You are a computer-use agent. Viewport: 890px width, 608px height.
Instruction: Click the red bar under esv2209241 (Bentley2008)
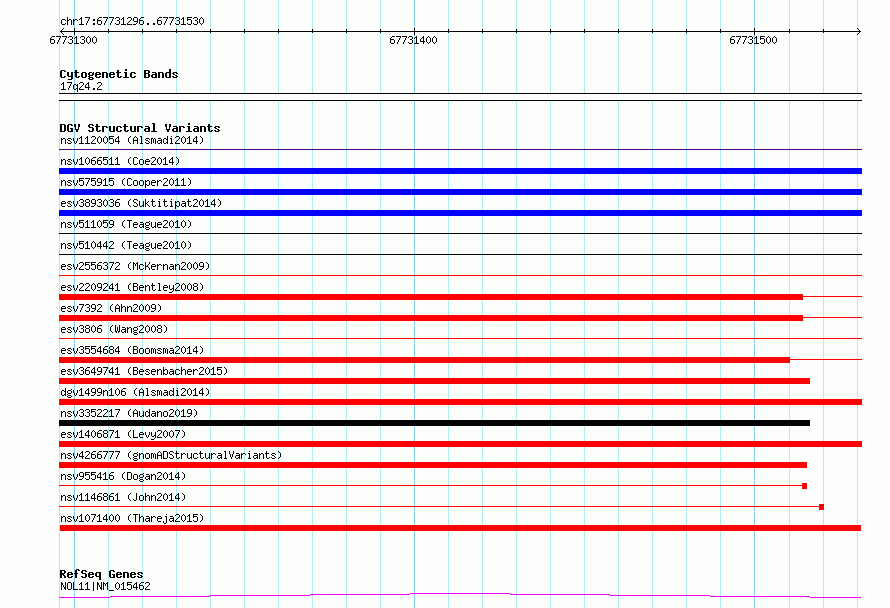pos(431,297)
